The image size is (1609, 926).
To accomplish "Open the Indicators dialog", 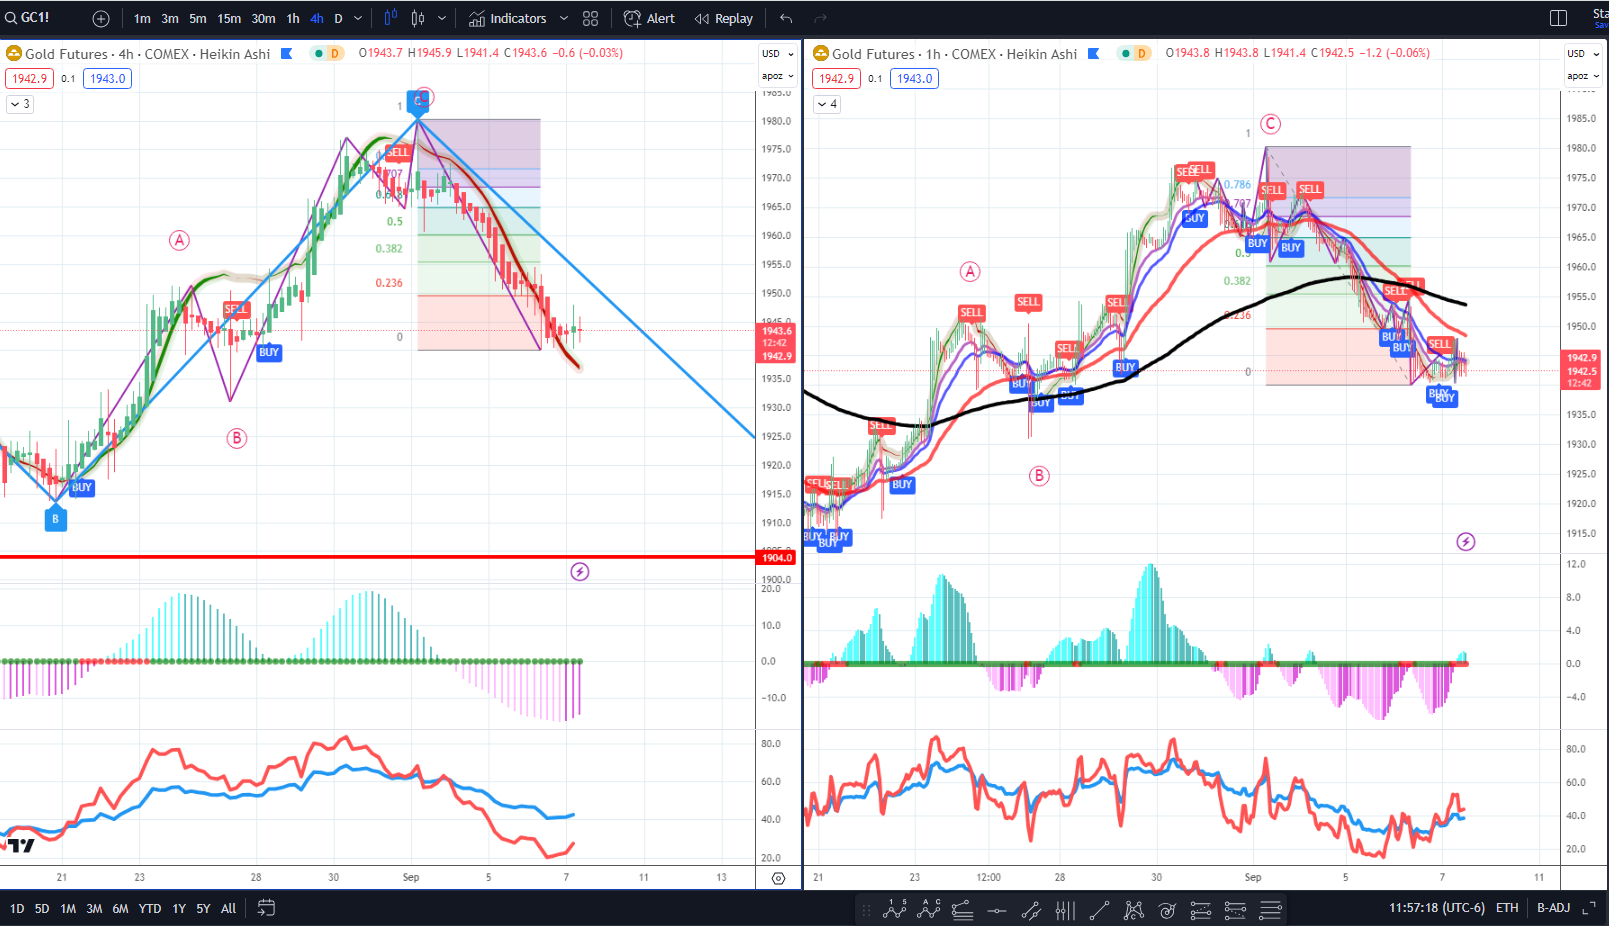I will pyautogui.click(x=508, y=18).
